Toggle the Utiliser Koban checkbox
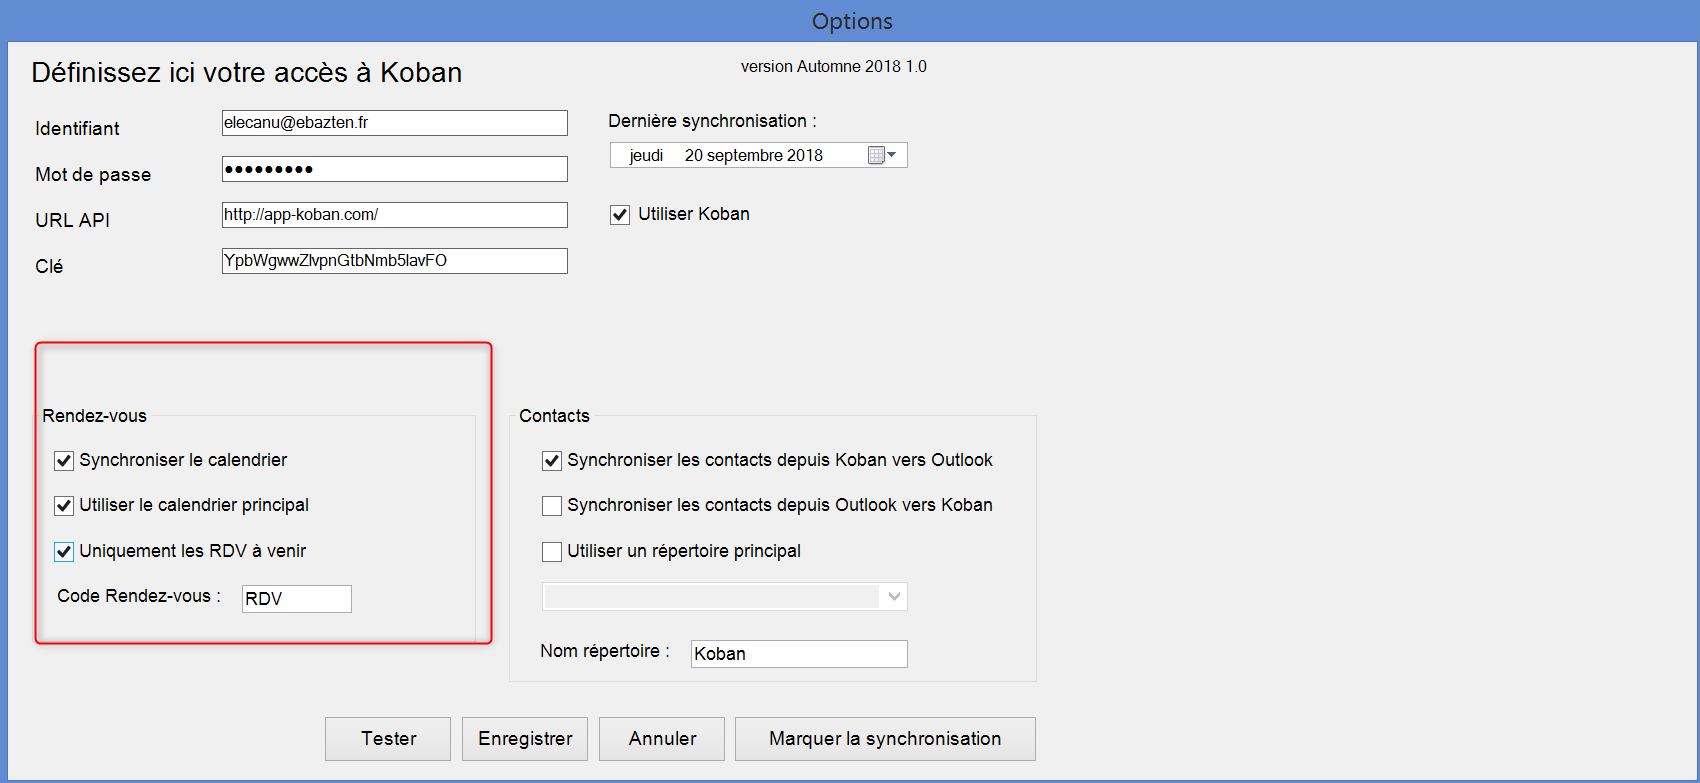This screenshot has height=783, width=1700. point(620,215)
